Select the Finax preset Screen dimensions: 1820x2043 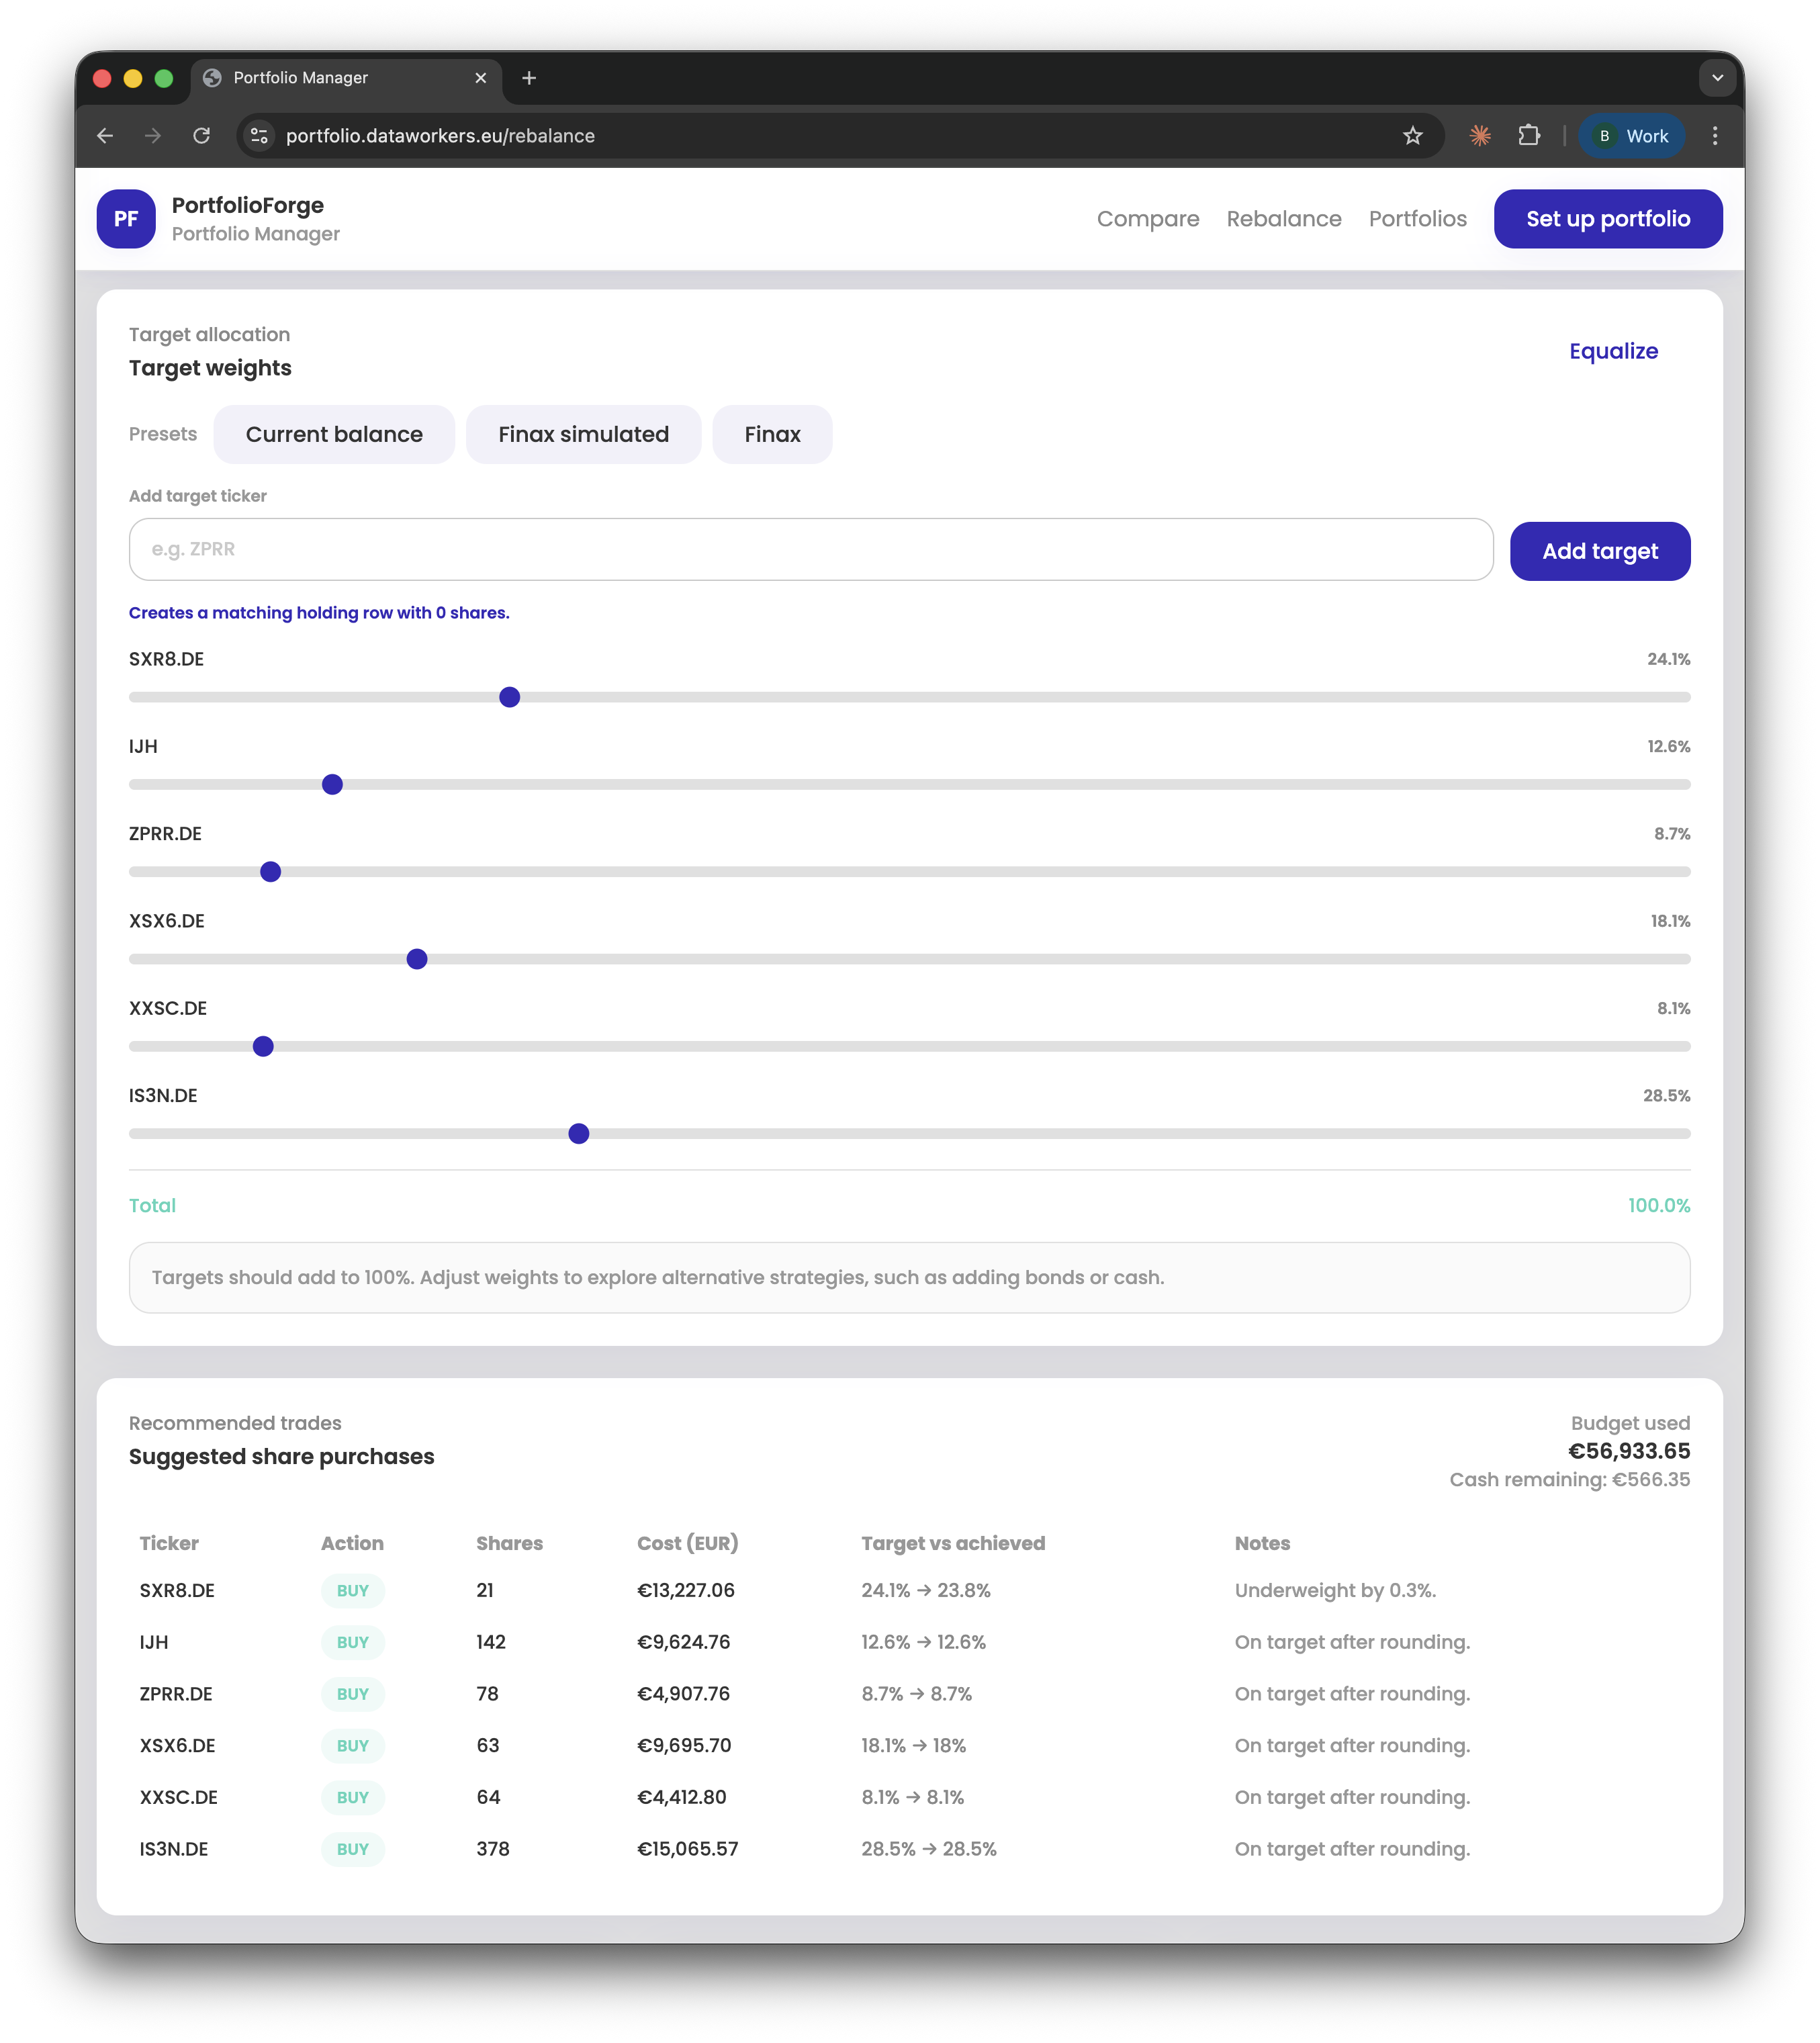click(x=771, y=434)
